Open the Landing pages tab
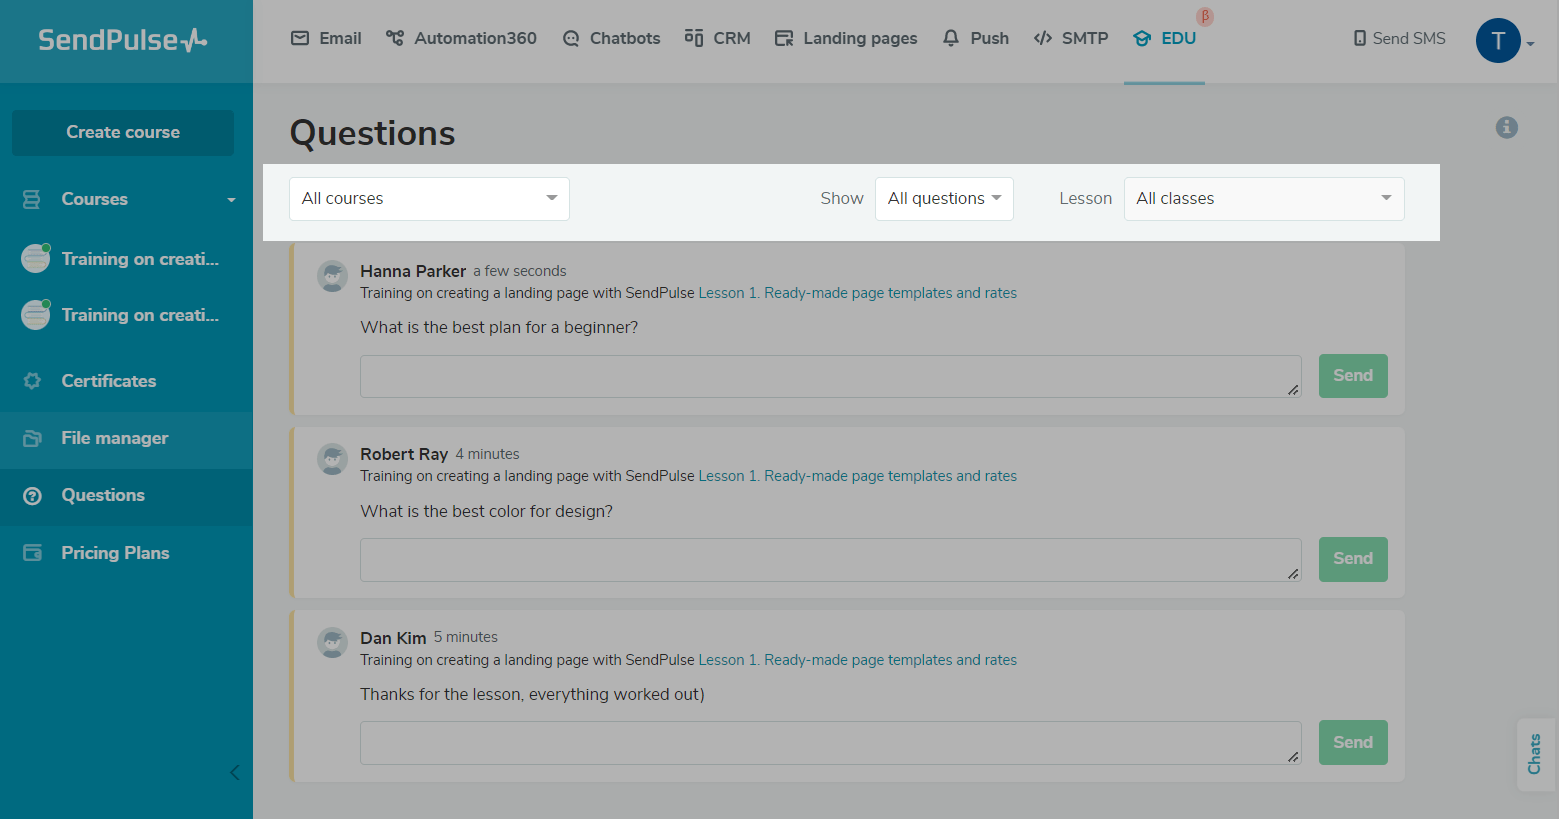1559x819 pixels. coord(846,38)
